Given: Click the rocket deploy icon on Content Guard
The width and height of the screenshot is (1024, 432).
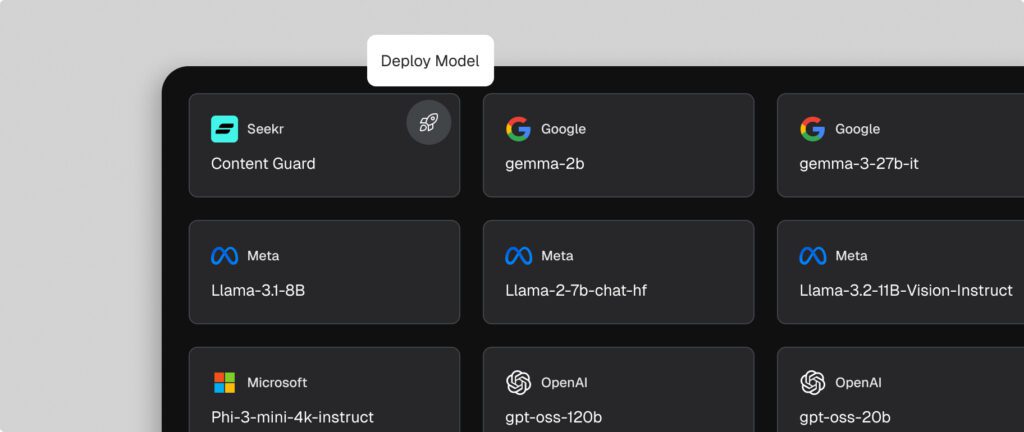Looking at the screenshot, I should 428,123.
